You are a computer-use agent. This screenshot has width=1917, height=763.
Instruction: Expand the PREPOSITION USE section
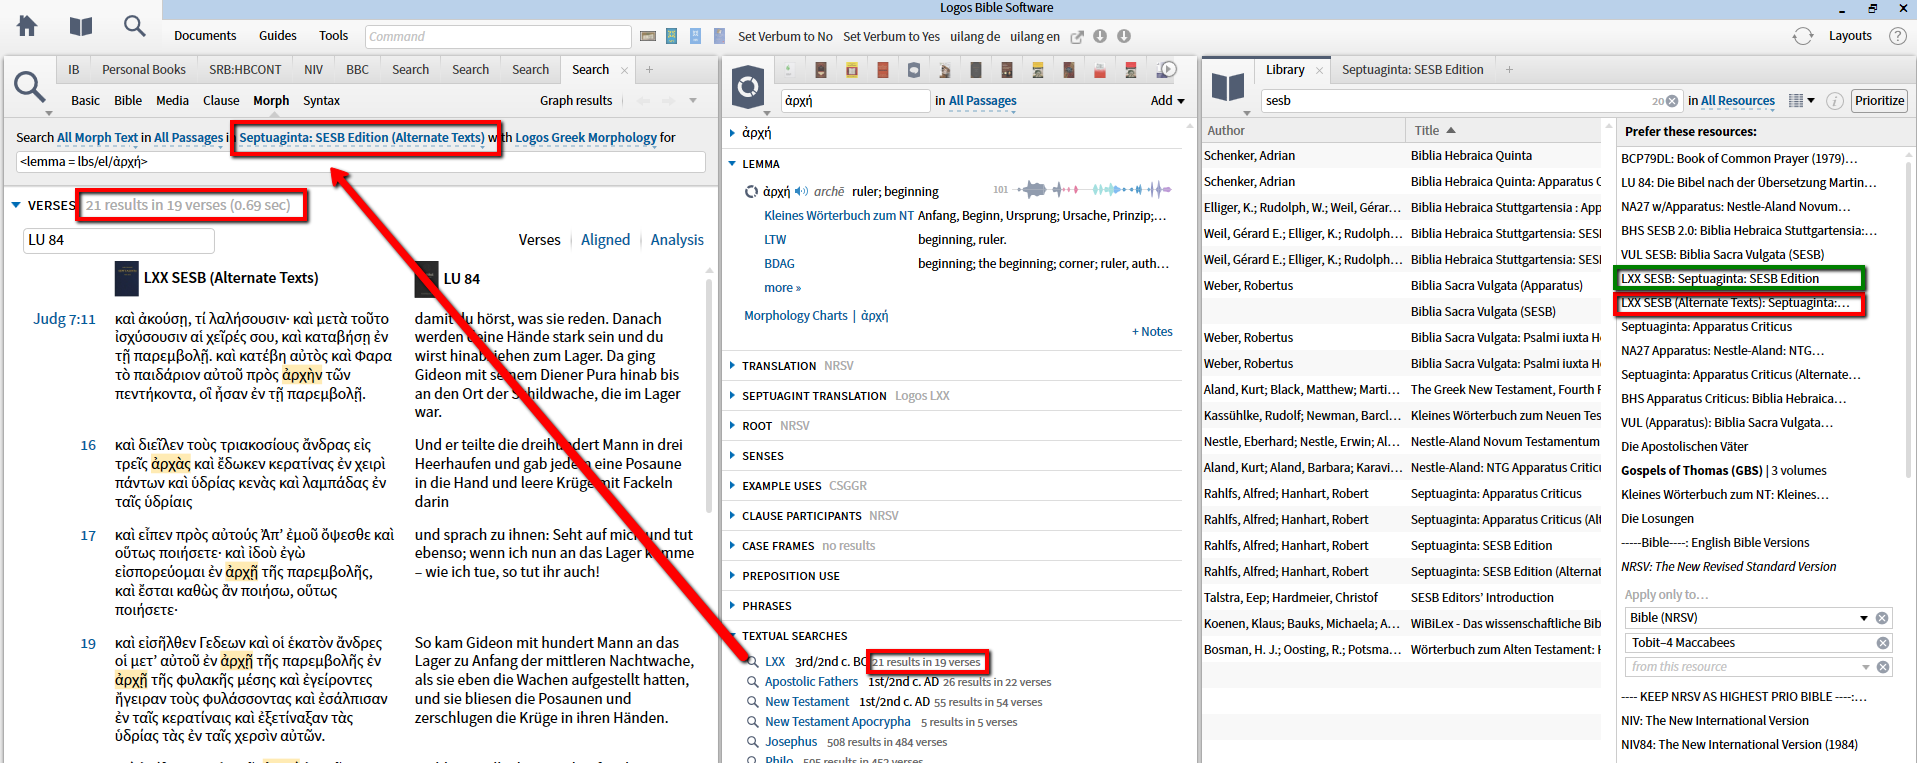(x=733, y=576)
